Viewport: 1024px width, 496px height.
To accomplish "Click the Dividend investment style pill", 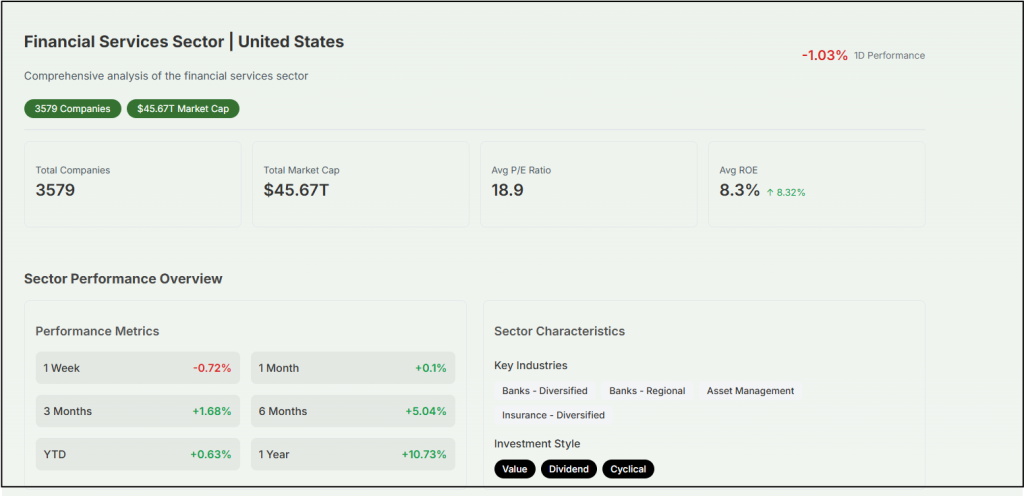I will point(568,469).
